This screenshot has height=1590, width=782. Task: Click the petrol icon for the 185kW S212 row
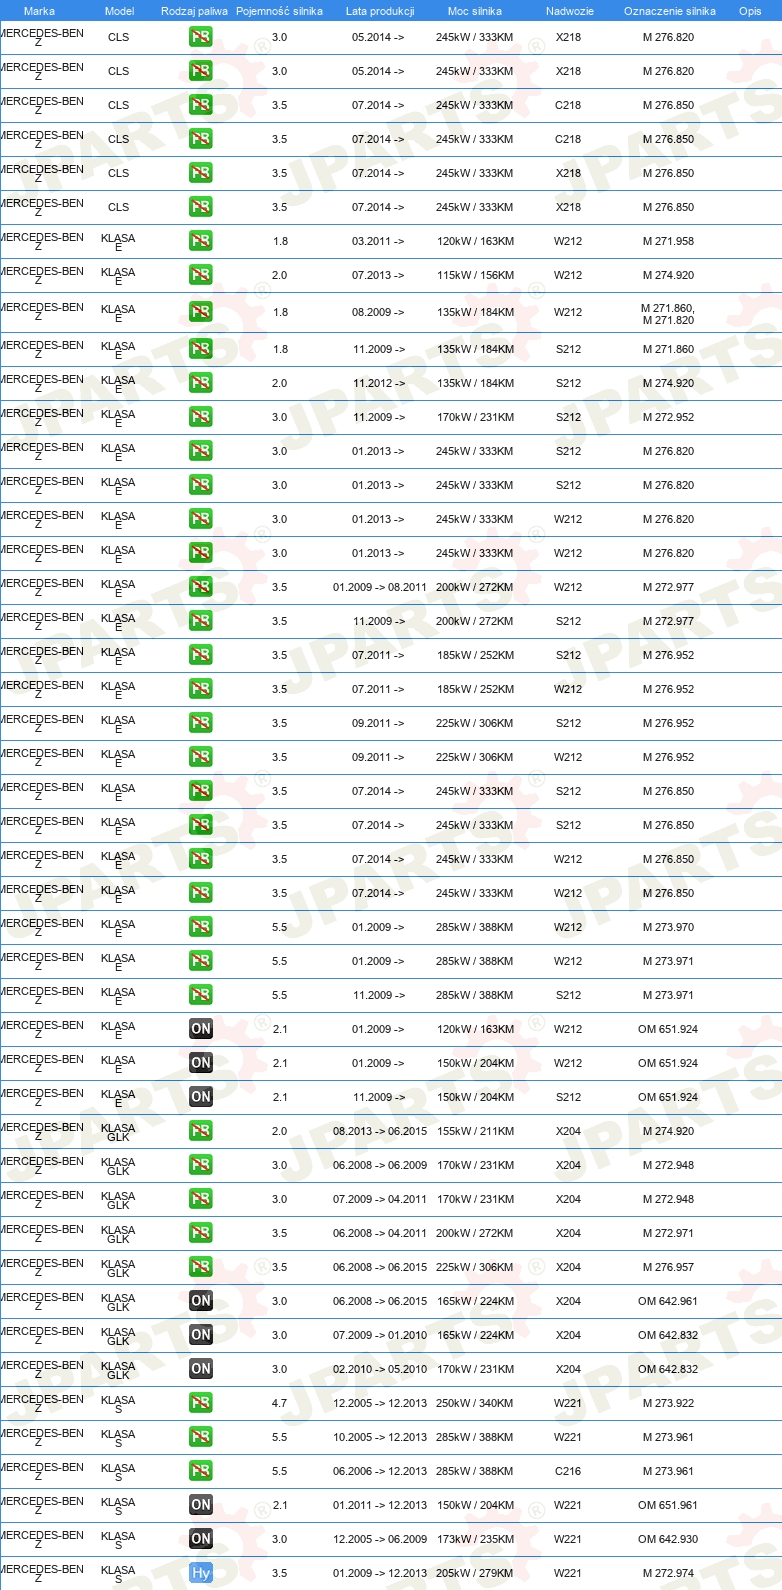point(201,655)
